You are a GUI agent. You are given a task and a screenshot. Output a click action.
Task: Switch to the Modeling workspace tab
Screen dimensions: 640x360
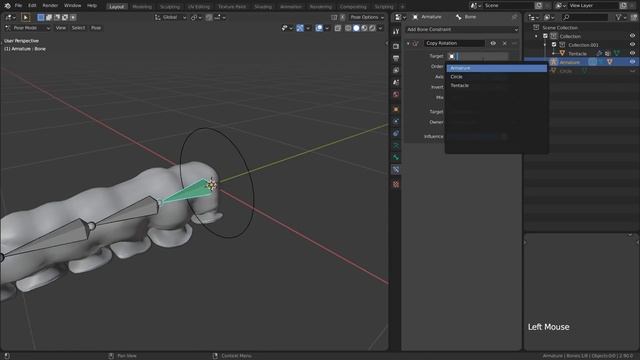(142, 7)
